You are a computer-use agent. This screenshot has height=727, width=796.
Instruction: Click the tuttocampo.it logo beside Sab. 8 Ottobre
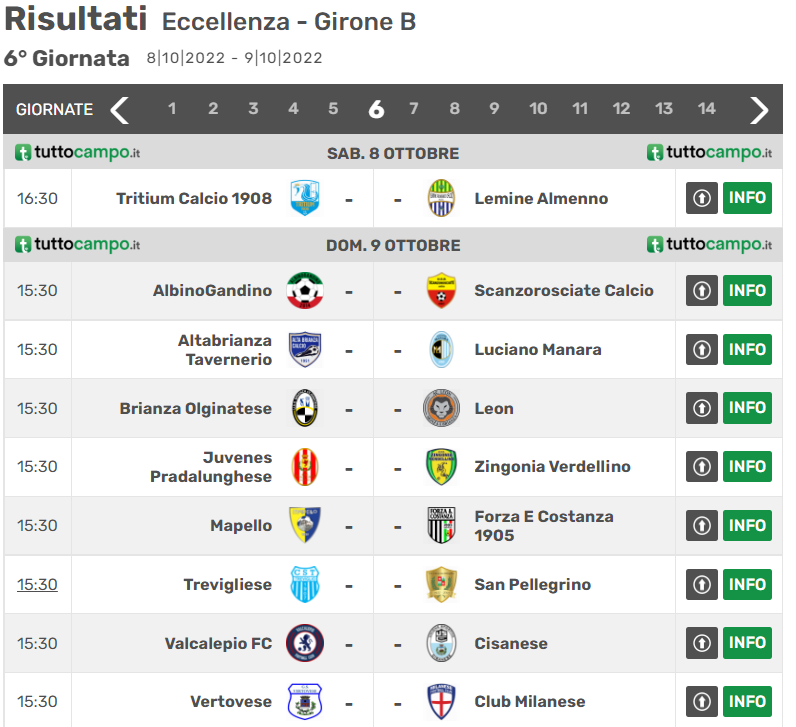[78, 153]
